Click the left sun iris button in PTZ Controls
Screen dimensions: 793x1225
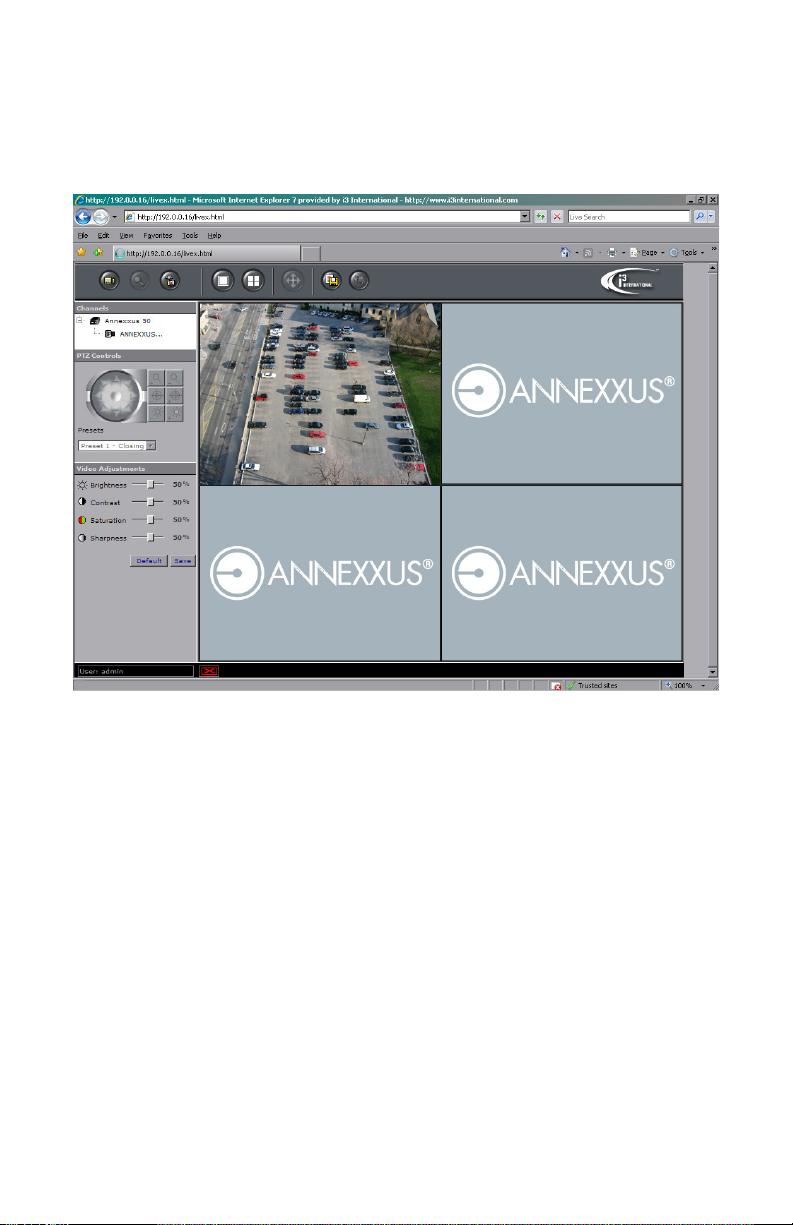(x=155, y=412)
